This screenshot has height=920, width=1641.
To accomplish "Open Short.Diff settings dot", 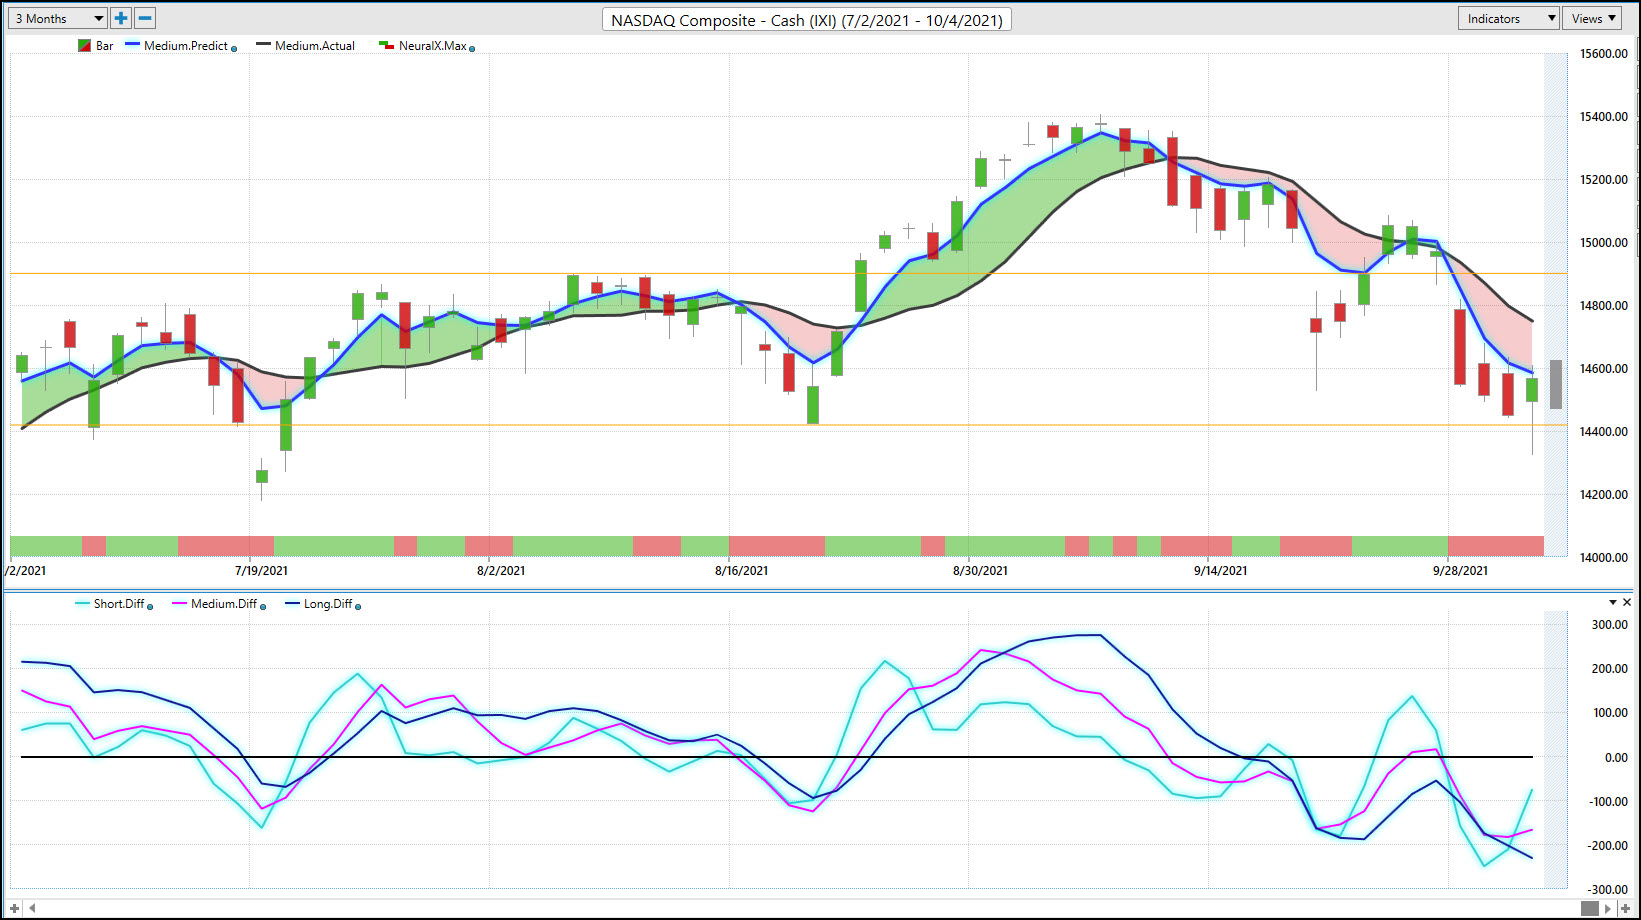I will click(150, 606).
